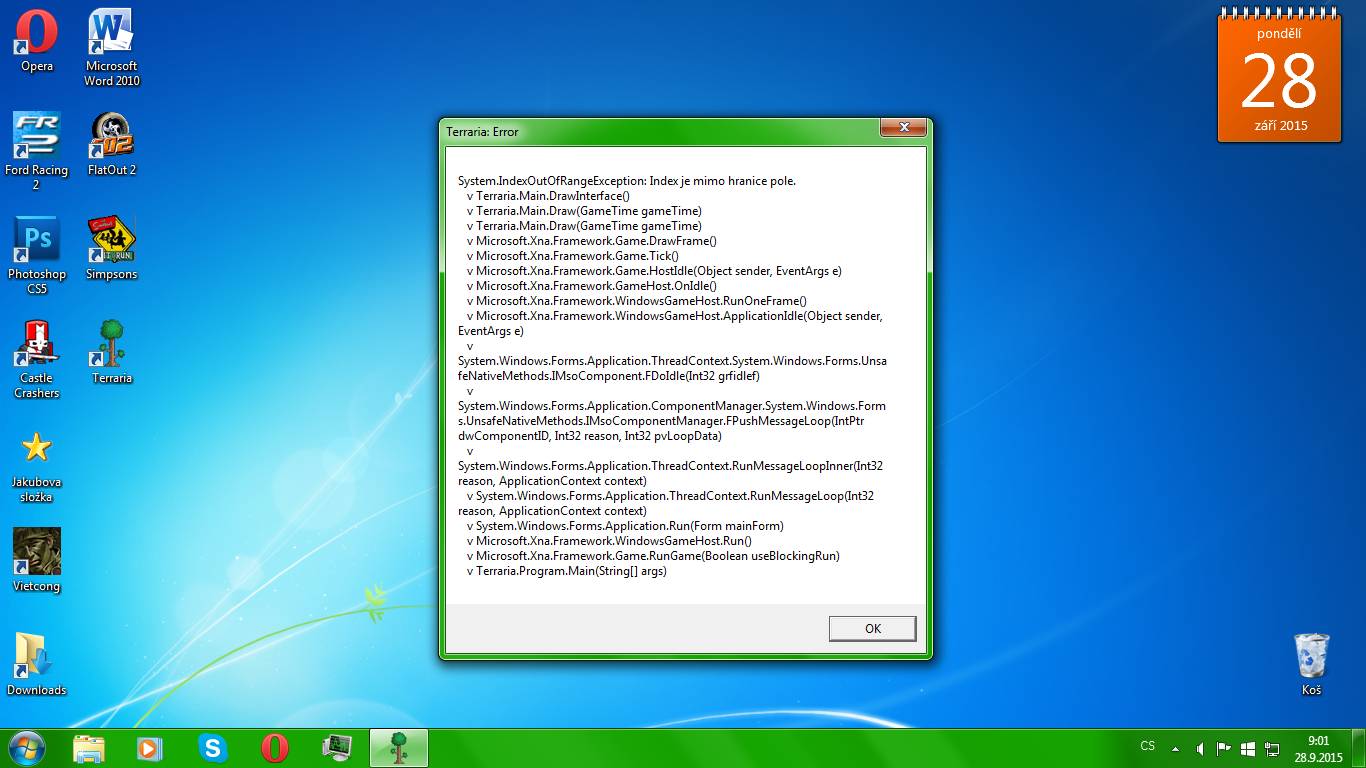1366x768 pixels.
Task: Click the System.IndexOutOfRangeException message line
Action: 627,181
